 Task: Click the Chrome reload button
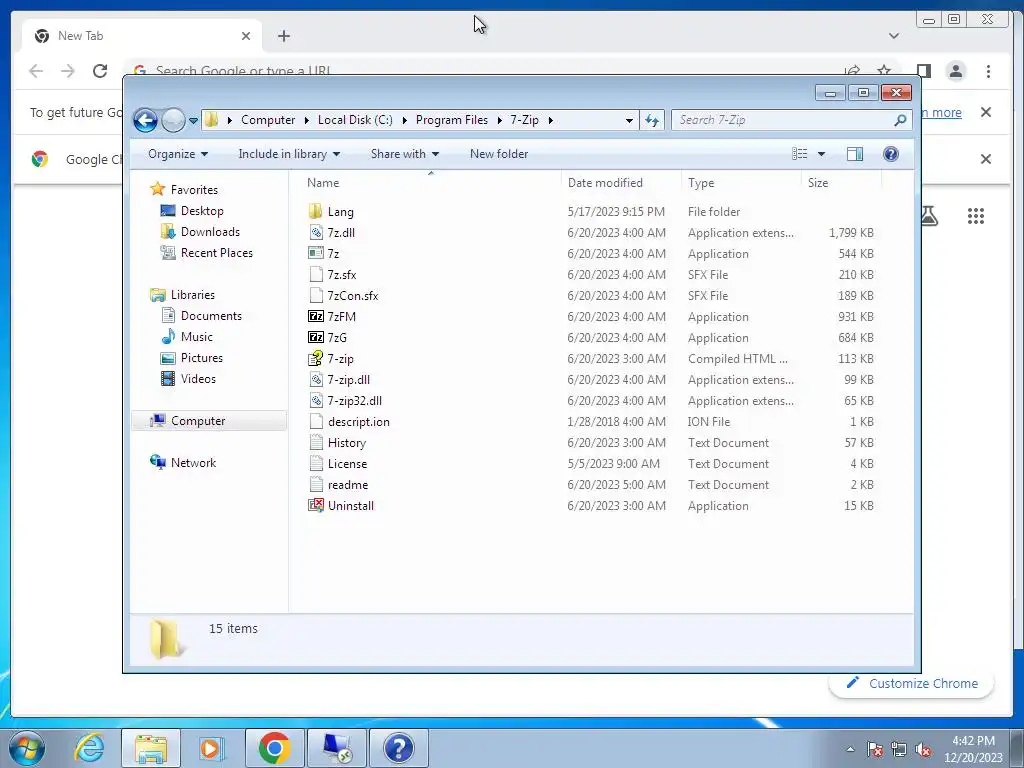[x=100, y=71]
